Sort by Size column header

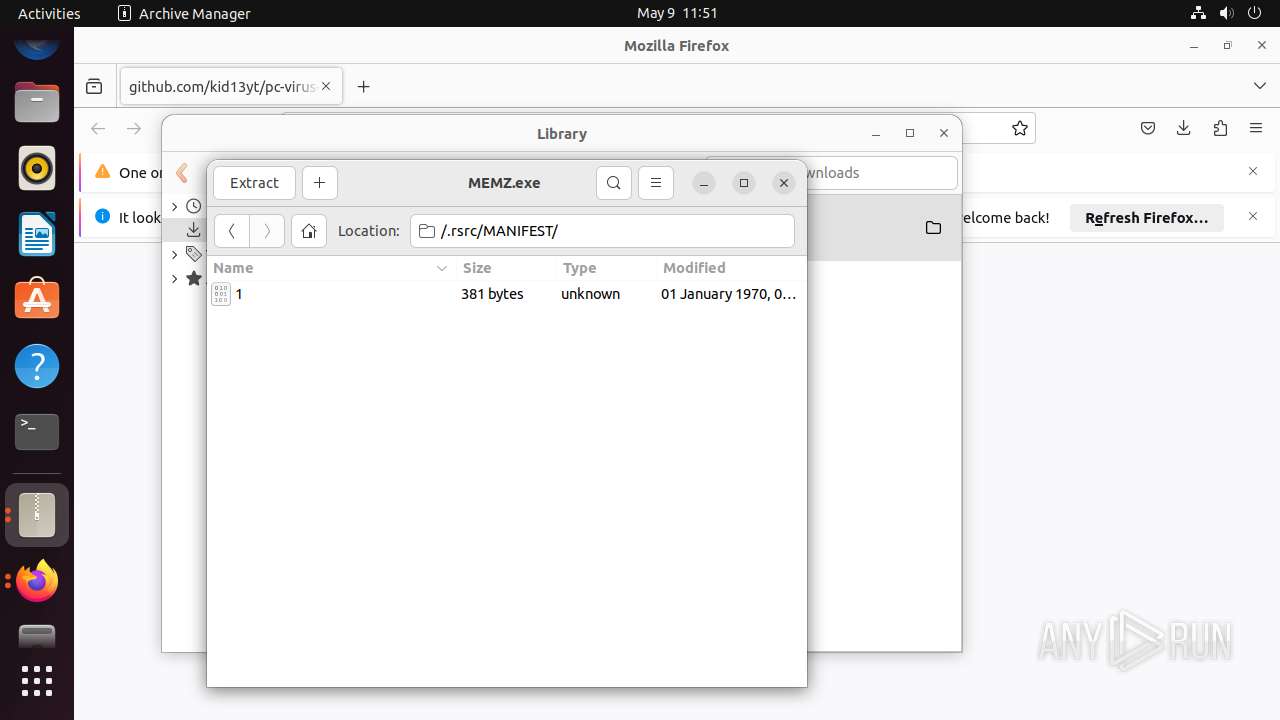point(506,268)
